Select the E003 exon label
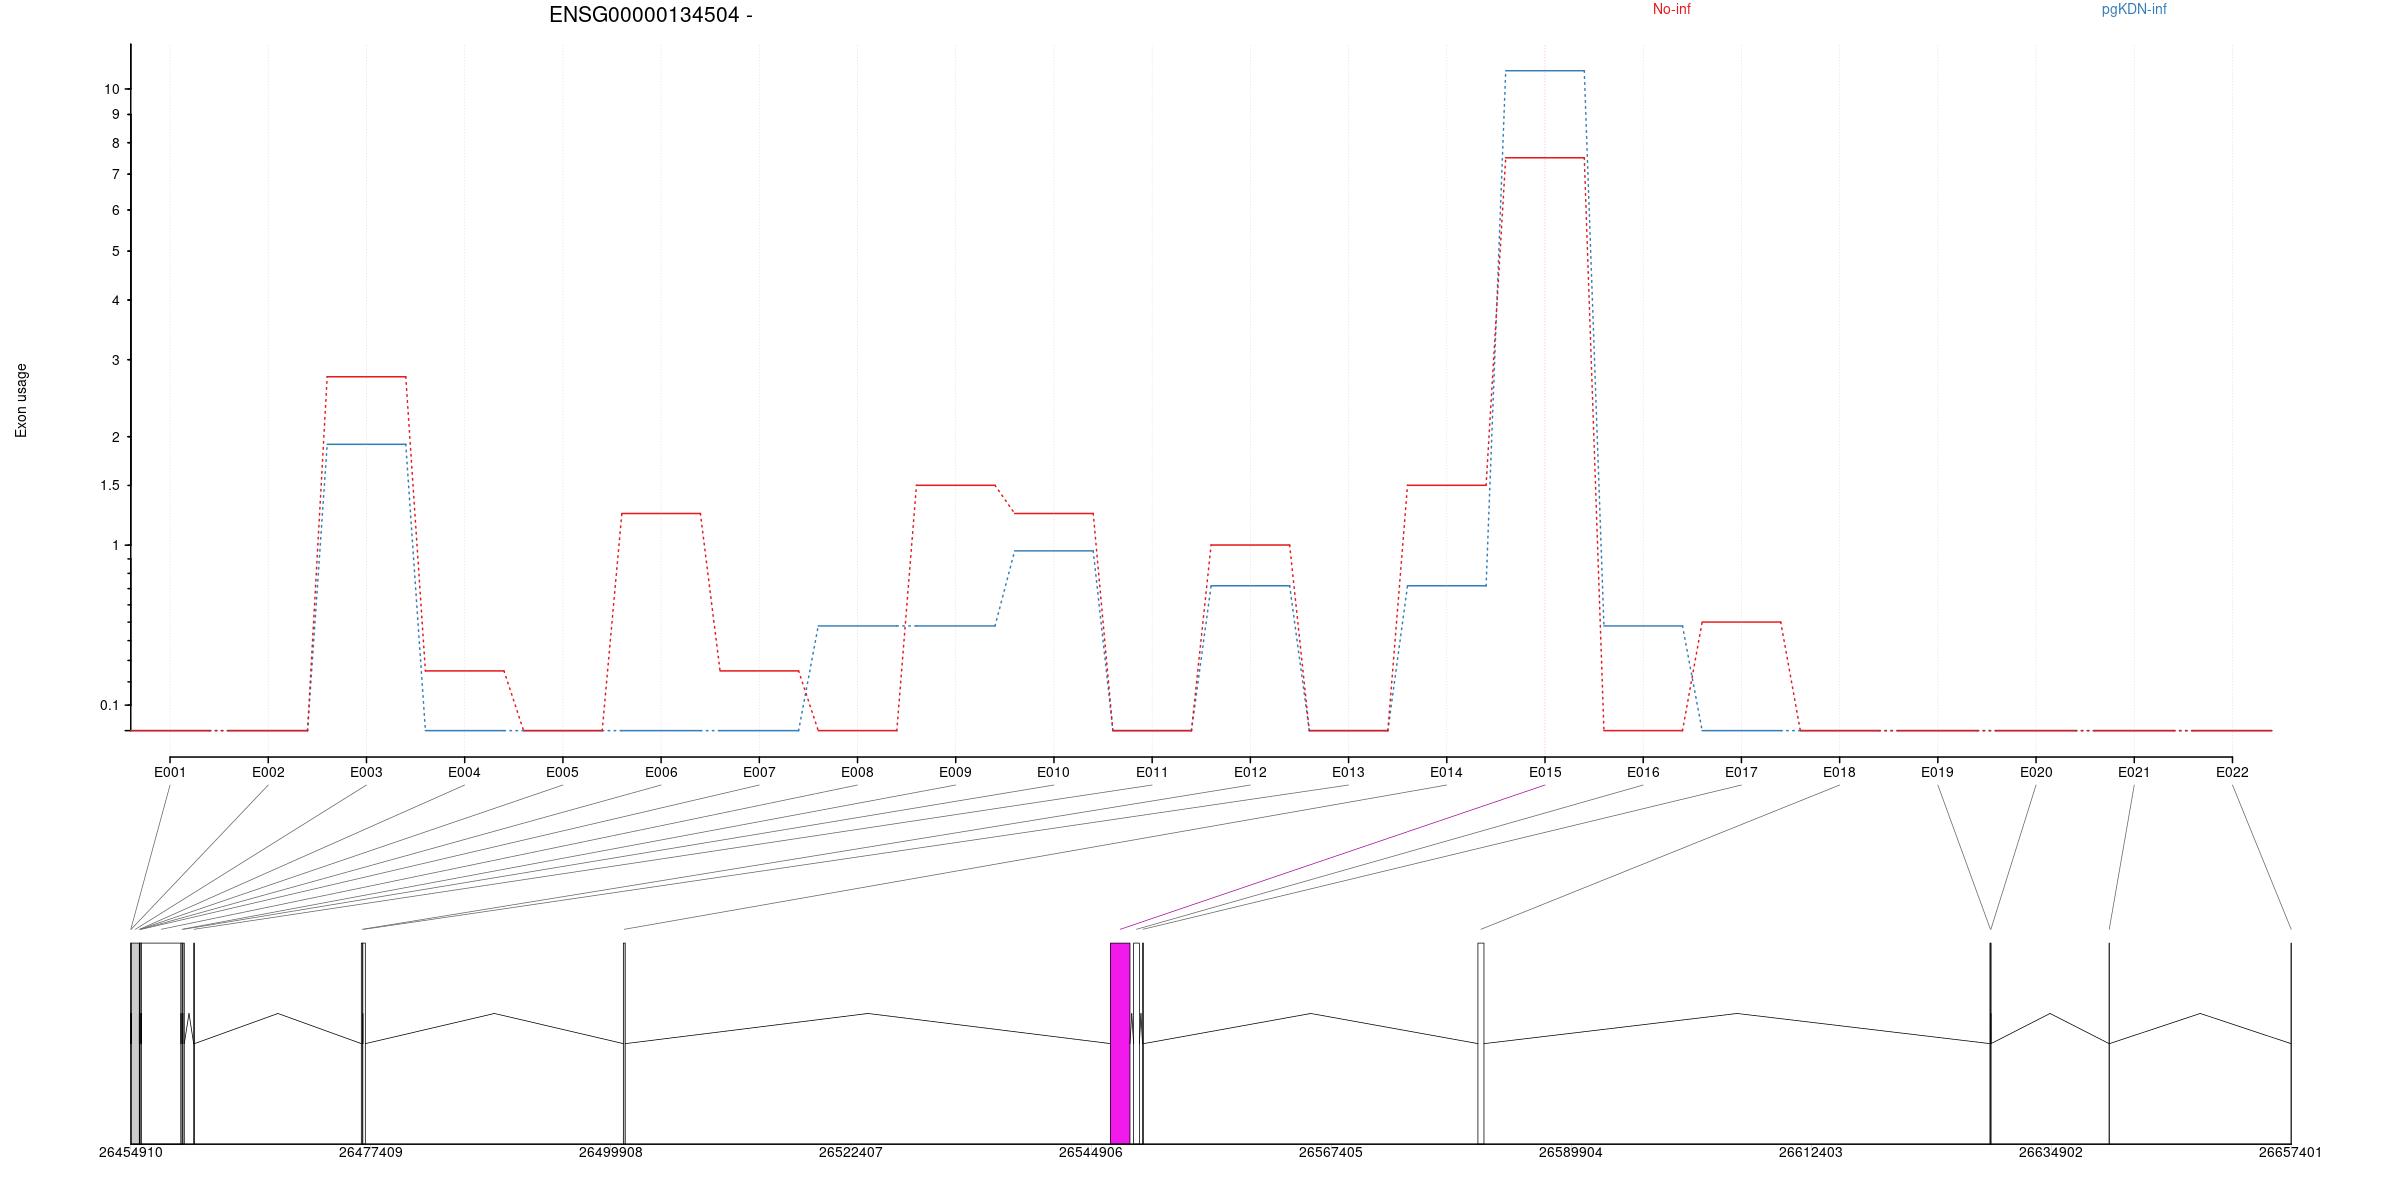The width and height of the screenshot is (2400, 1200). [366, 772]
